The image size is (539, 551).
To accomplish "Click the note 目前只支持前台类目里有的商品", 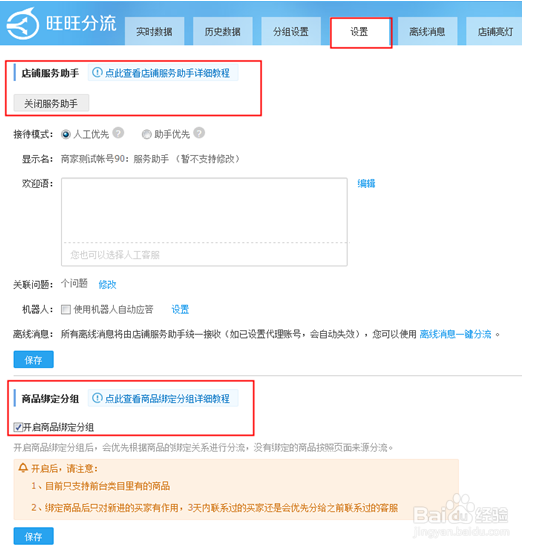I will pos(108,486).
